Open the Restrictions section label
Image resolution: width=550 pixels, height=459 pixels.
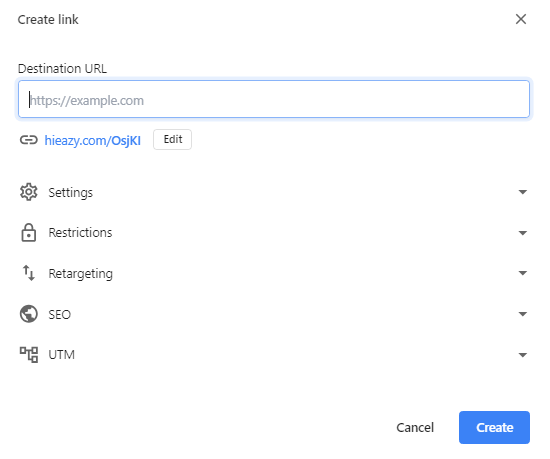pos(80,232)
